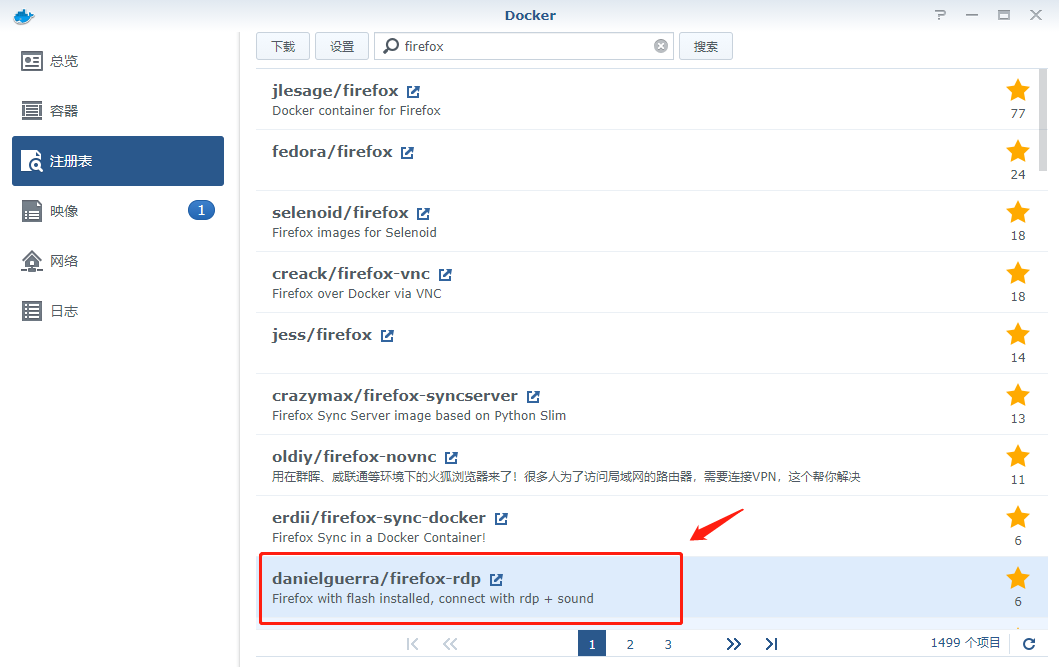1059x667 pixels.
Task: Open the 网络 network section
Action: pos(118,261)
